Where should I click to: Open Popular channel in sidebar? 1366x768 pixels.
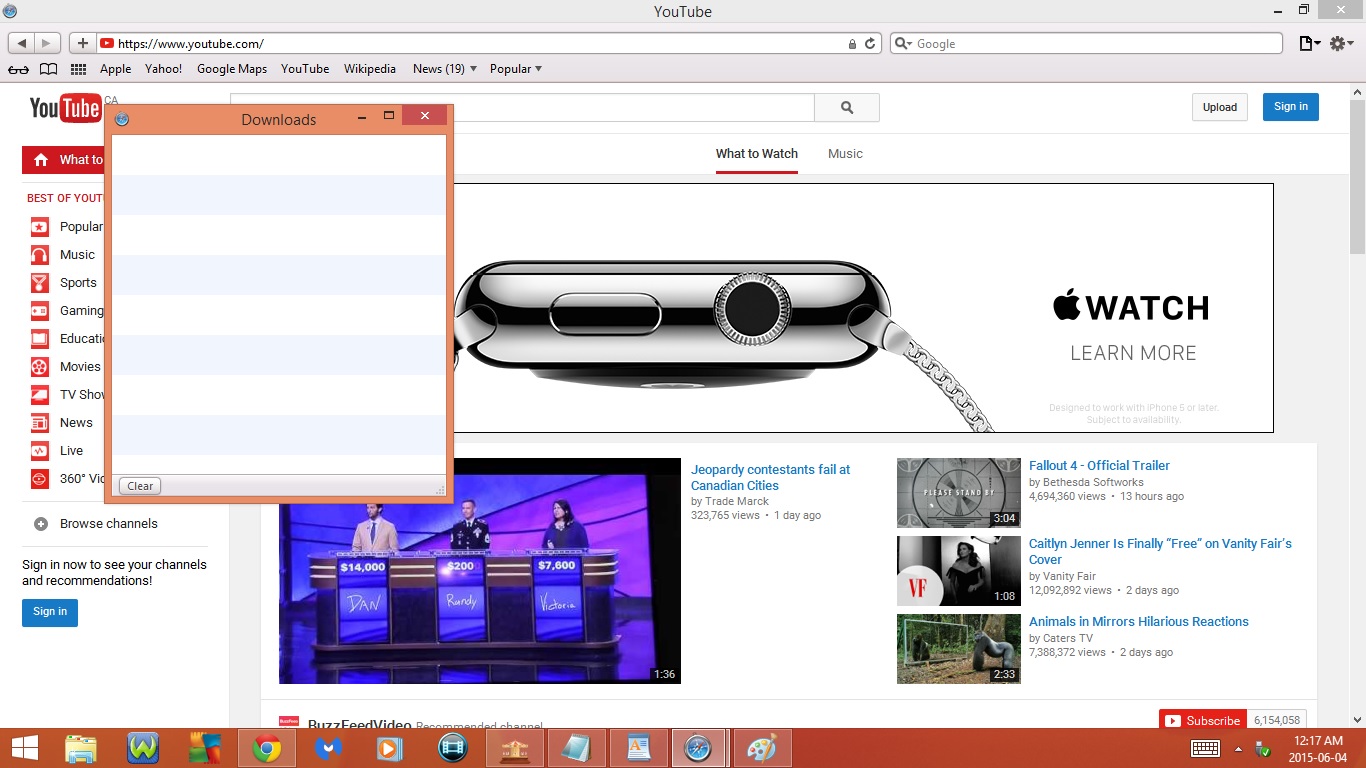(67, 227)
